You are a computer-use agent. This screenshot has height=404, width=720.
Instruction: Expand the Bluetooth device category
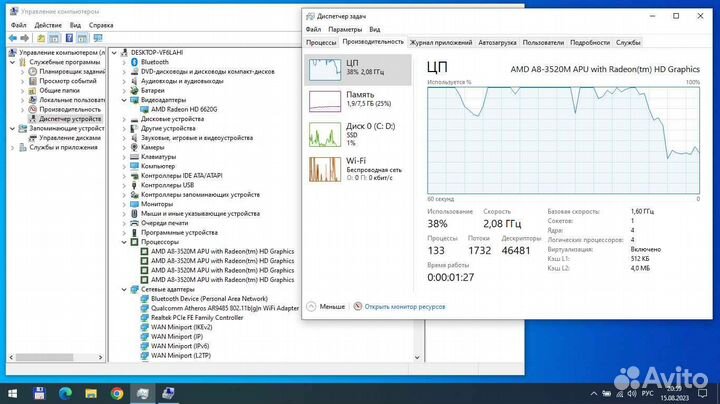point(124,62)
